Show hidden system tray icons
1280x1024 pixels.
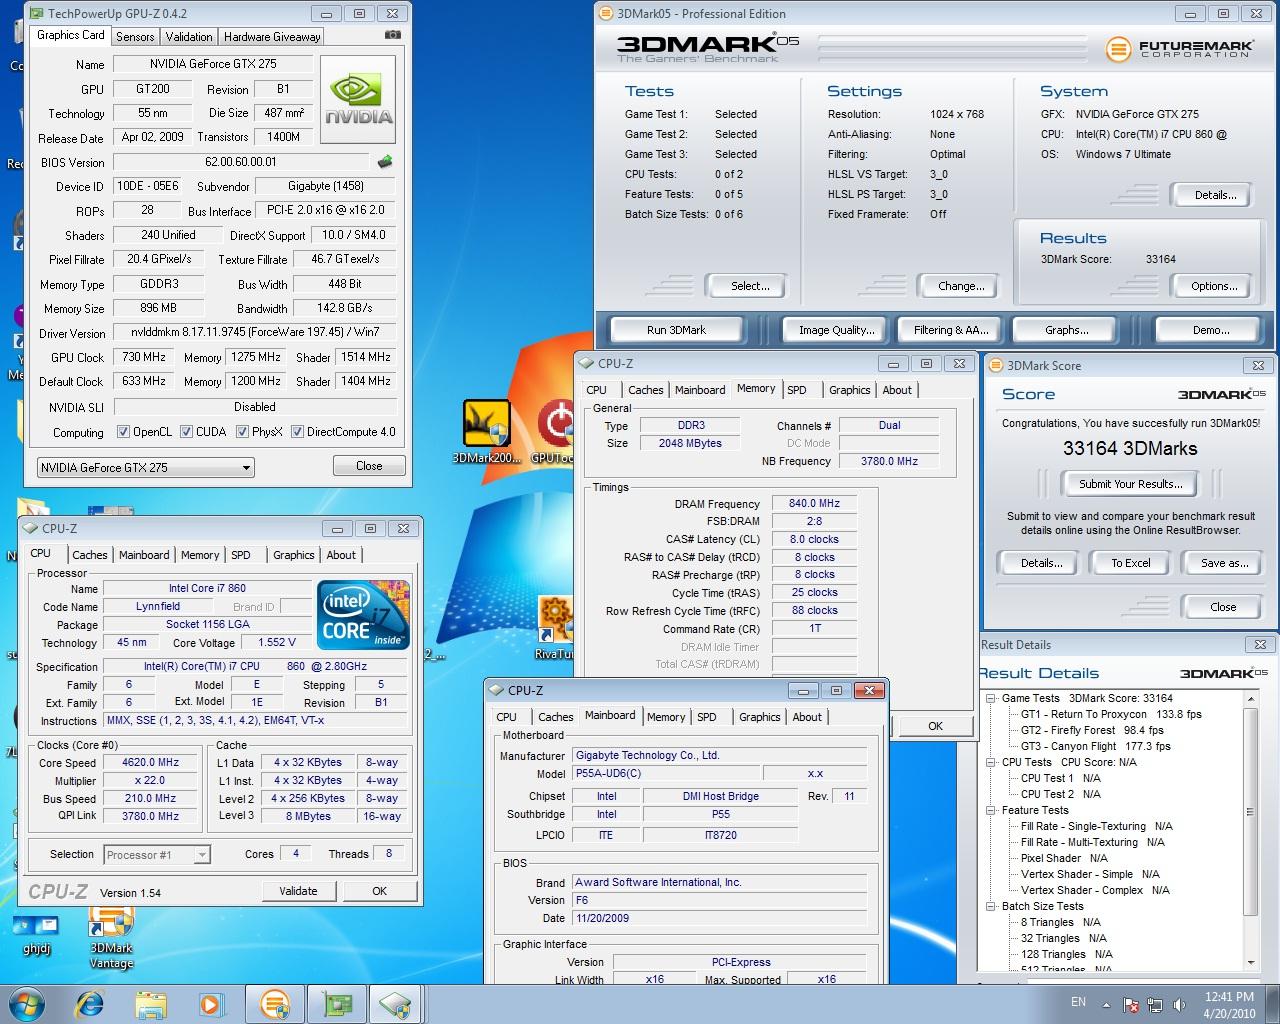click(1107, 1004)
